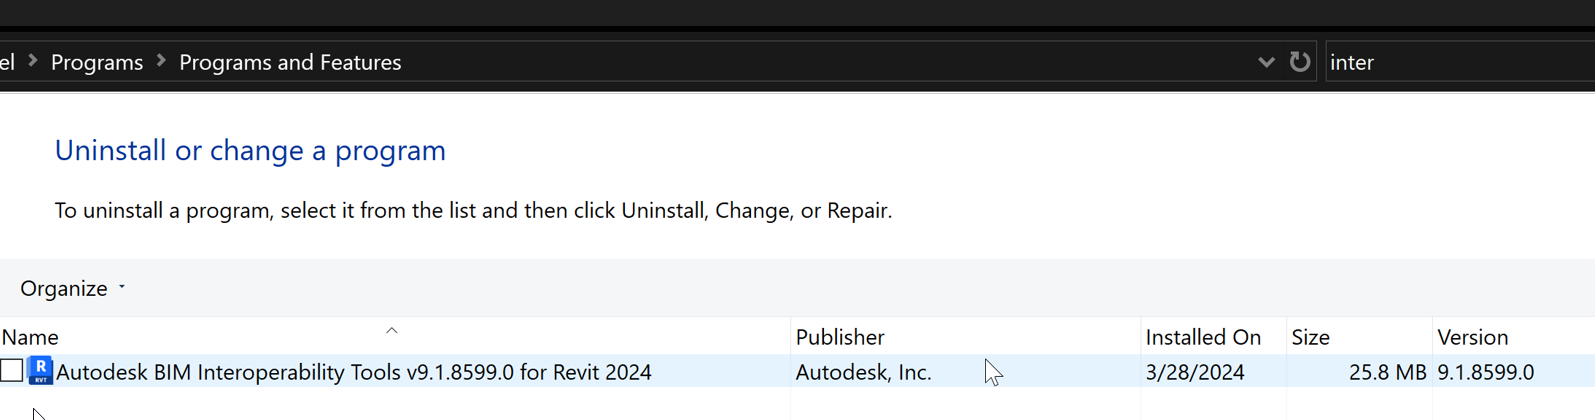Image resolution: width=1595 pixels, height=420 pixels.
Task: Click the refresh icon in address bar
Action: [1299, 62]
